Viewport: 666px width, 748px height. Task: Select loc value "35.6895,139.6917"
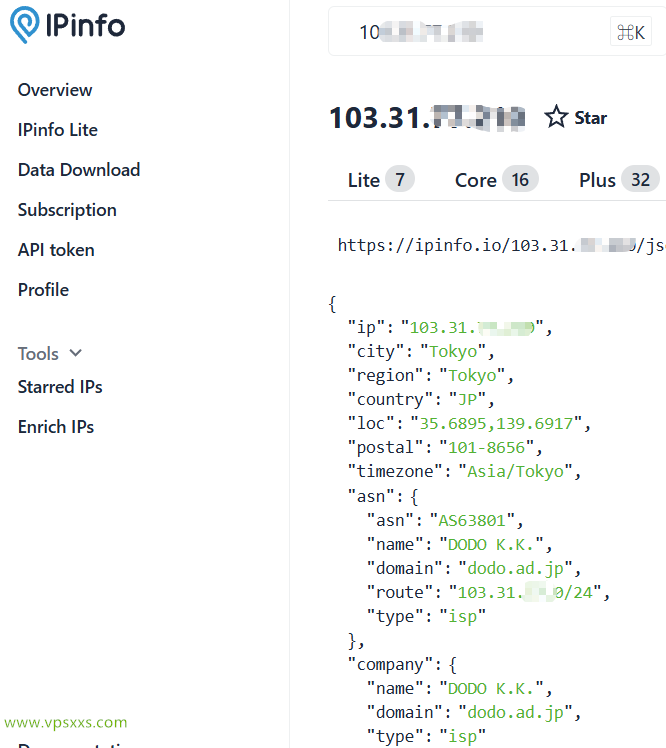[496, 423]
